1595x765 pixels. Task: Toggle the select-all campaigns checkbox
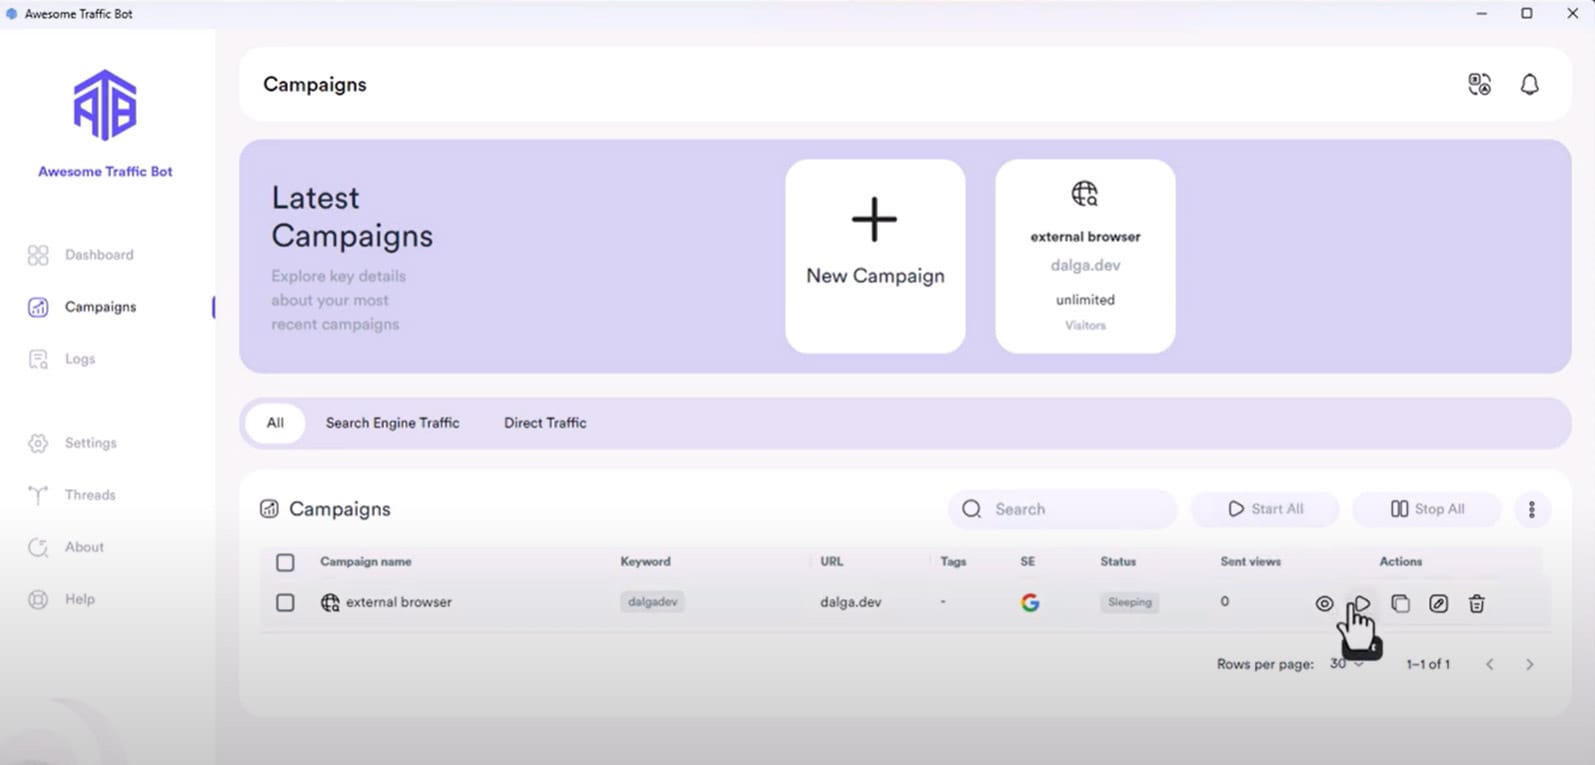285,562
